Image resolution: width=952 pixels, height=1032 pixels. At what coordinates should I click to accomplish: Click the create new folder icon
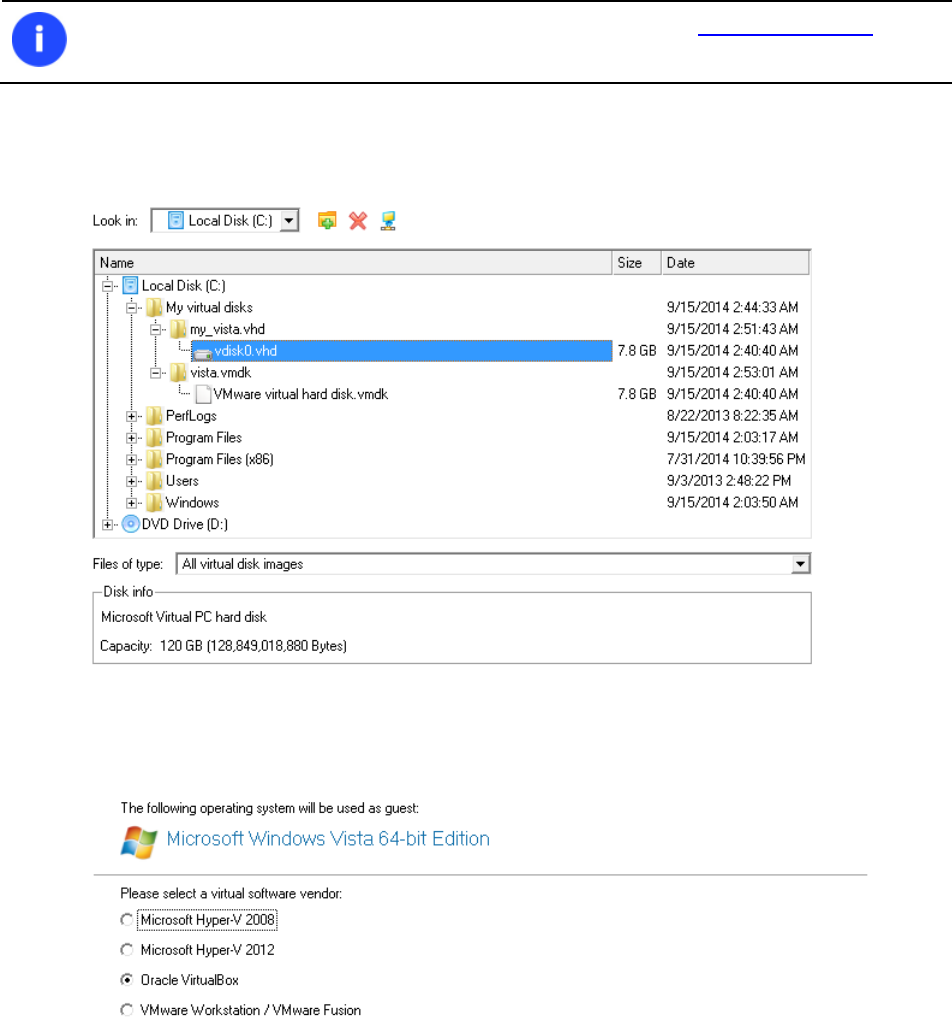tap(327, 220)
